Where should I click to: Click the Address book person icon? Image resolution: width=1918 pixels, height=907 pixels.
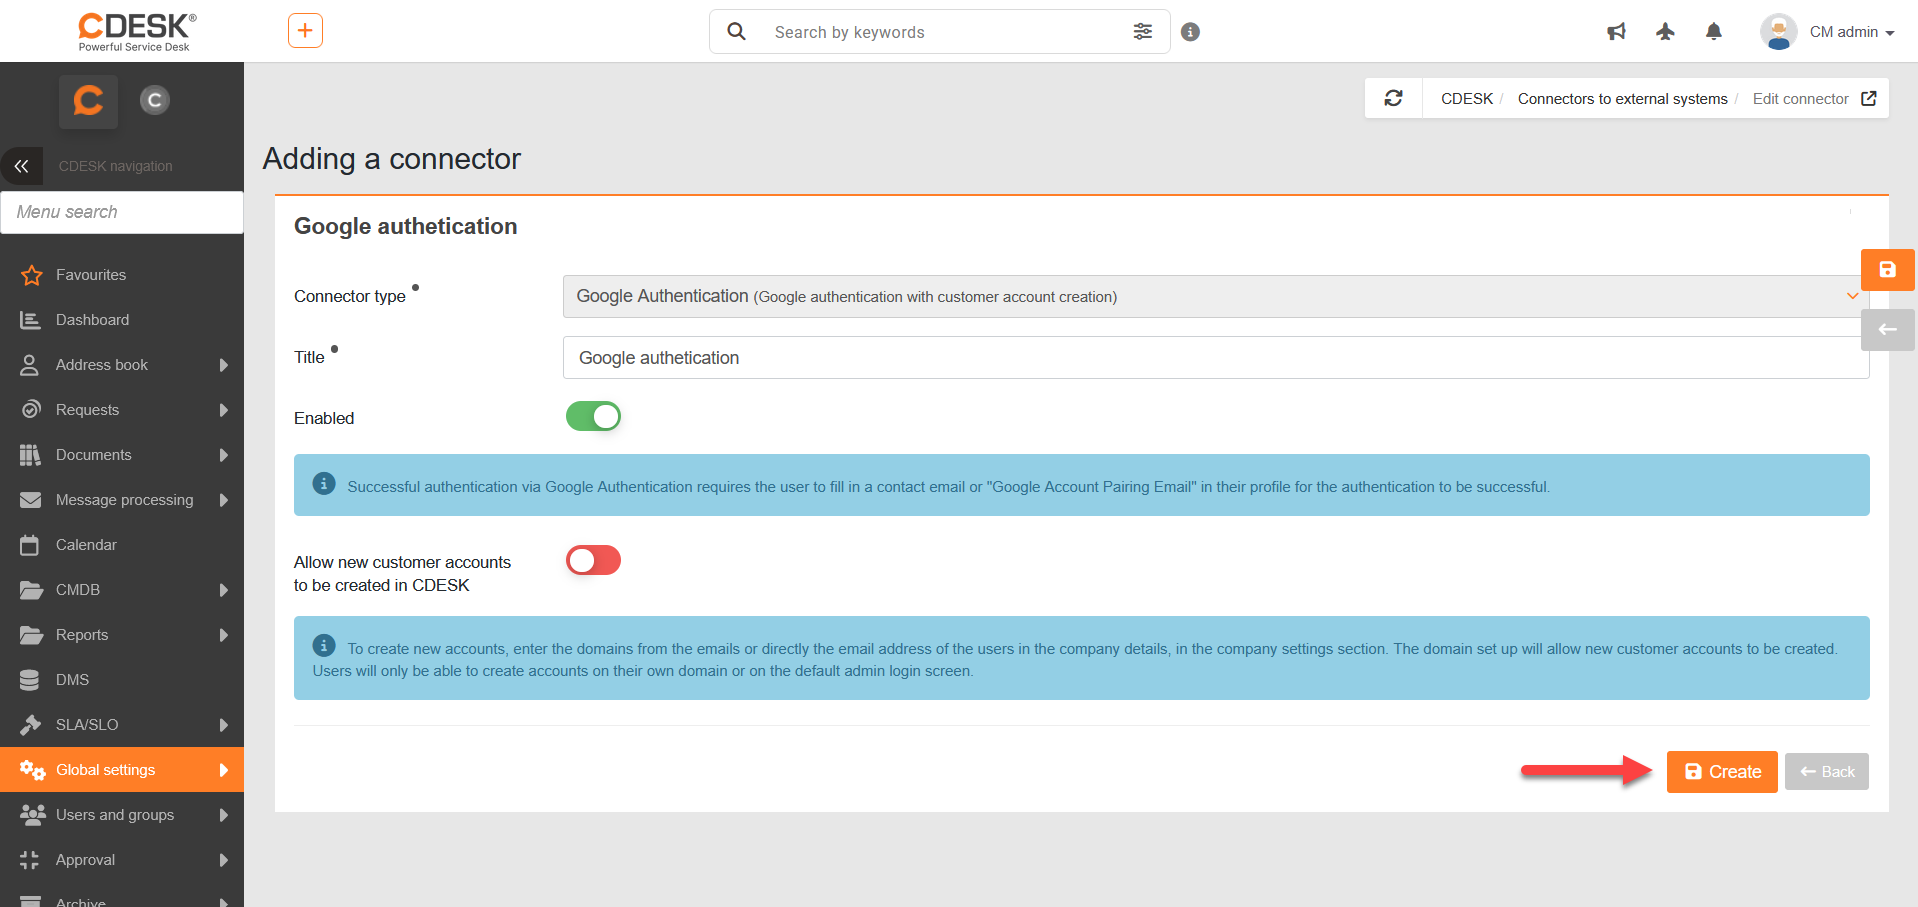(x=30, y=365)
